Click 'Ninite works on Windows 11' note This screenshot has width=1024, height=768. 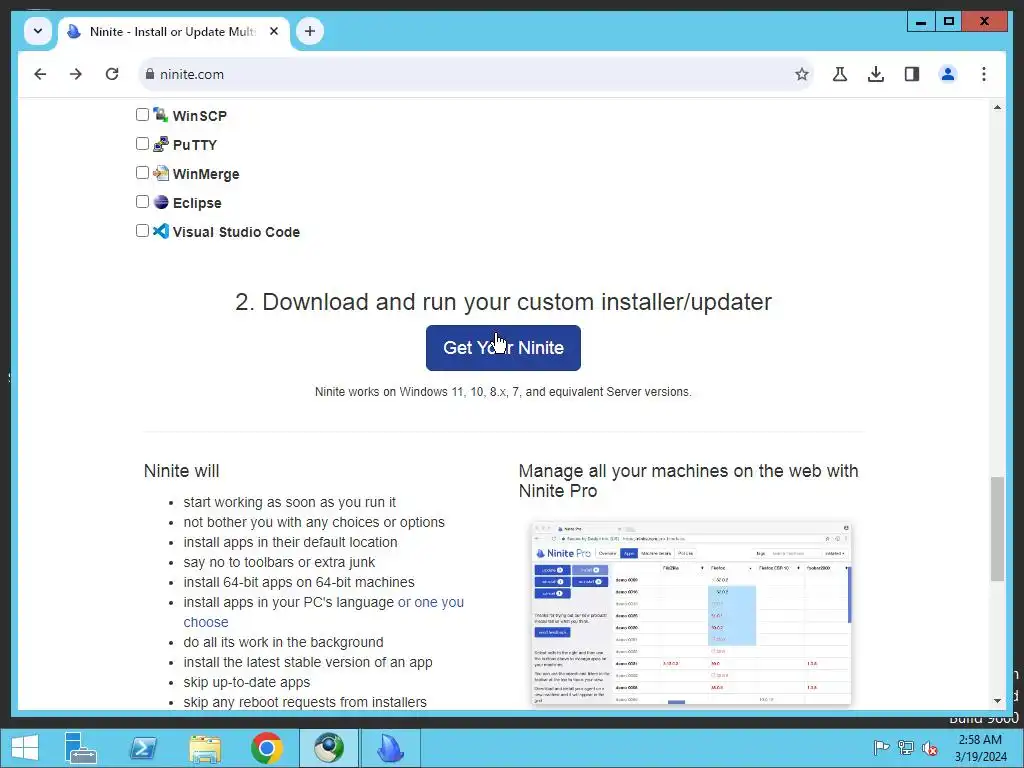(x=503, y=392)
